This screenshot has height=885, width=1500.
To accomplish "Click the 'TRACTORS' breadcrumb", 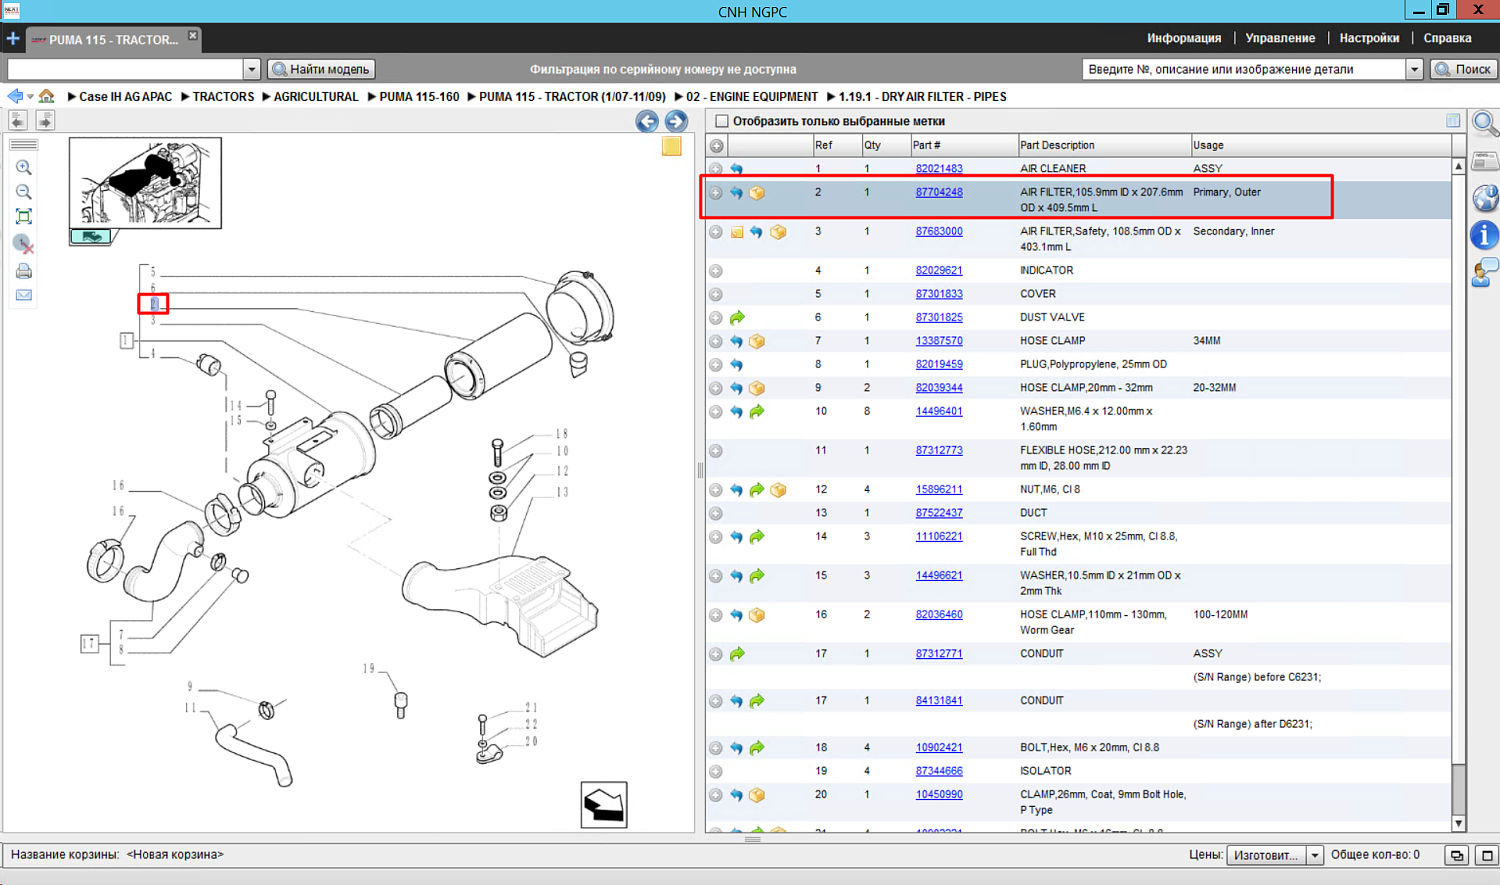I will click(223, 97).
